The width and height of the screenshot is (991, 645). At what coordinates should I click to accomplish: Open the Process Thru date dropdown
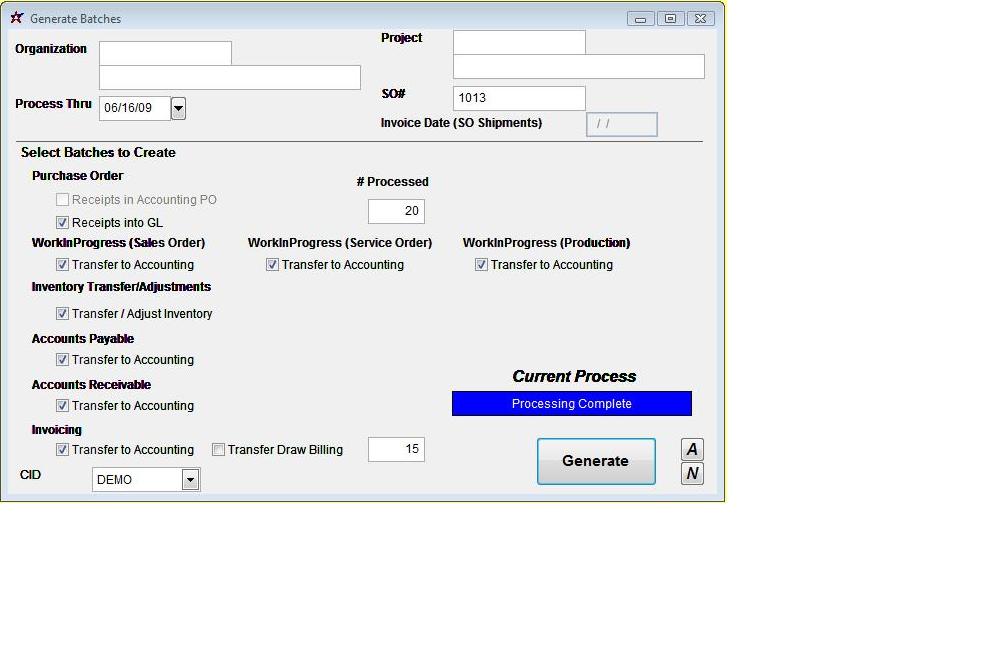point(178,108)
